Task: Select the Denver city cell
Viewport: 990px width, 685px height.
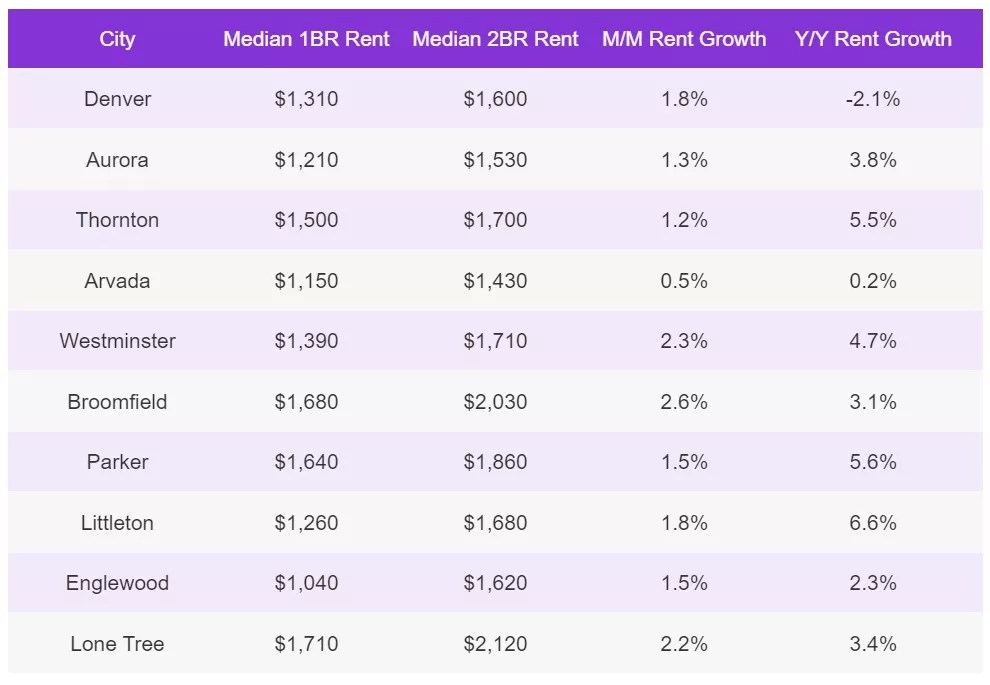Action: coord(117,99)
